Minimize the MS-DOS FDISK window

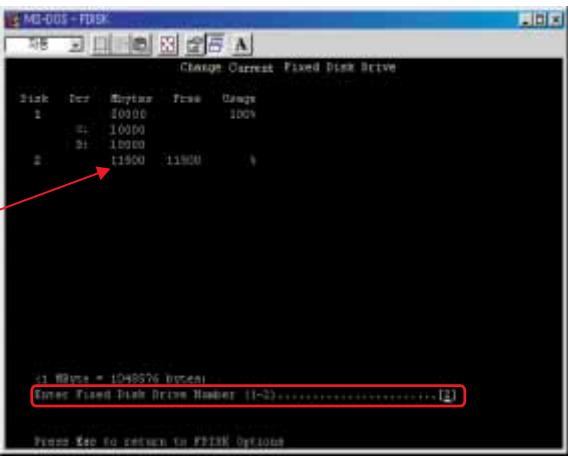click(x=526, y=20)
